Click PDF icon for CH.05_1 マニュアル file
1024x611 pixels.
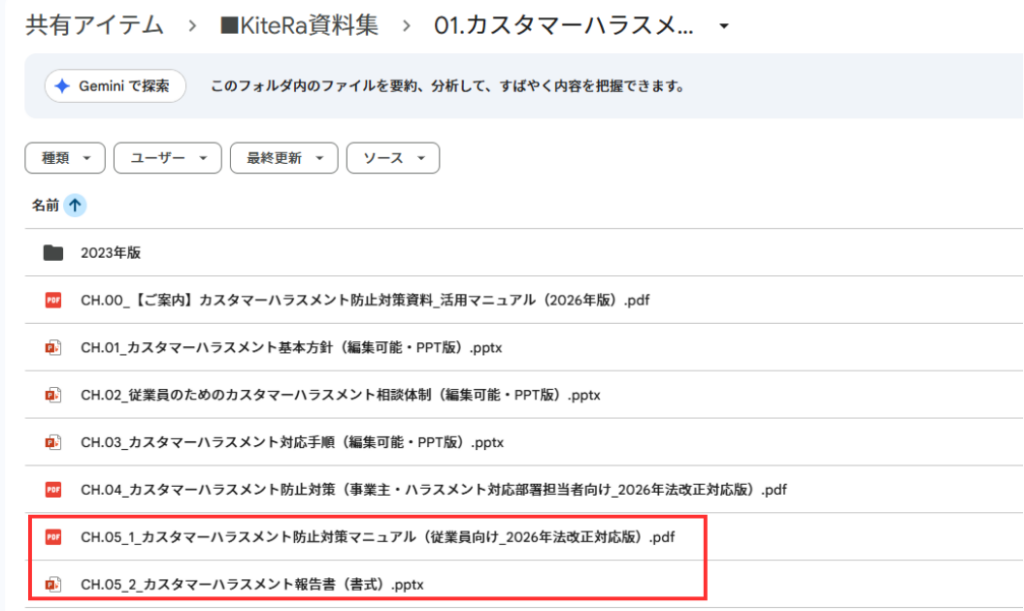[x=53, y=537]
